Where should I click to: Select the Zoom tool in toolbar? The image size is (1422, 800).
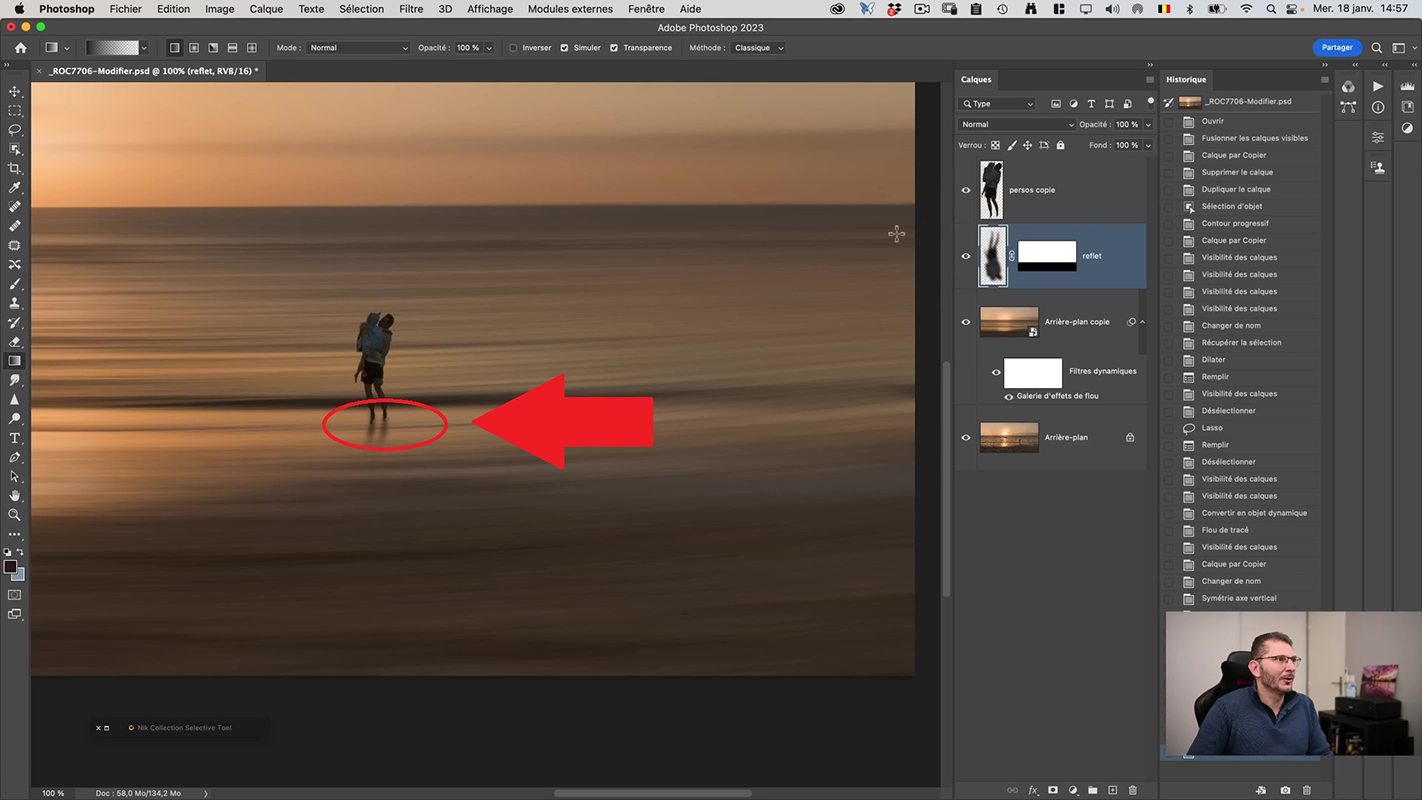[x=15, y=515]
